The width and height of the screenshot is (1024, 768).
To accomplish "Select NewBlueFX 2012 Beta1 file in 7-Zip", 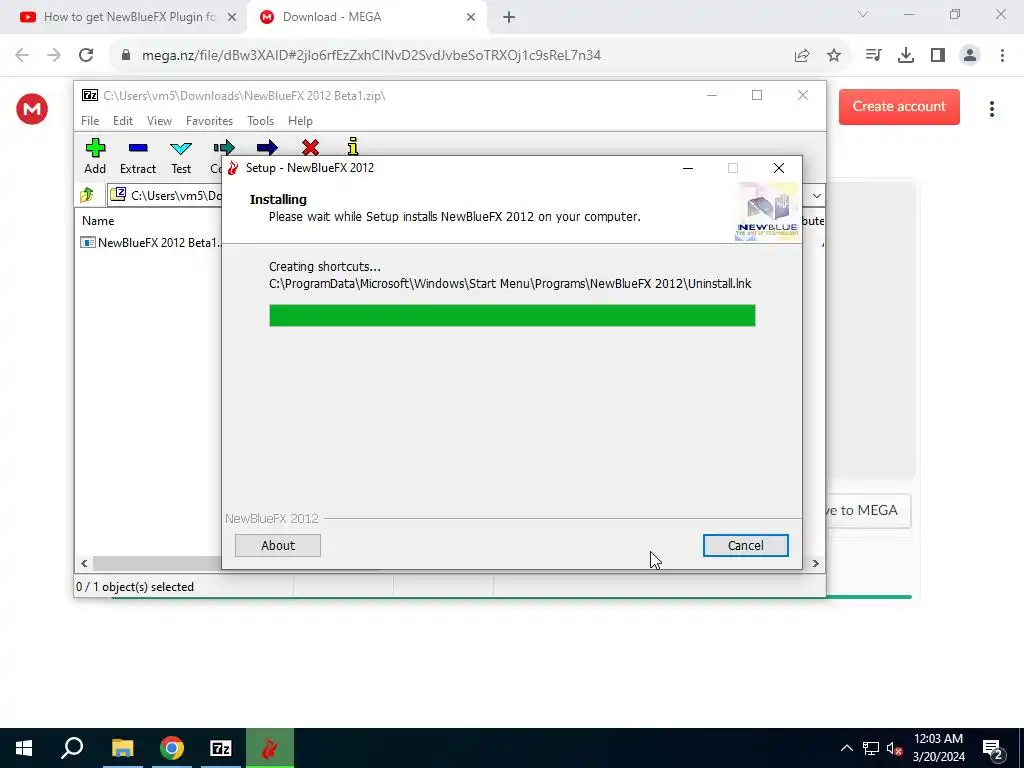I will (x=151, y=242).
